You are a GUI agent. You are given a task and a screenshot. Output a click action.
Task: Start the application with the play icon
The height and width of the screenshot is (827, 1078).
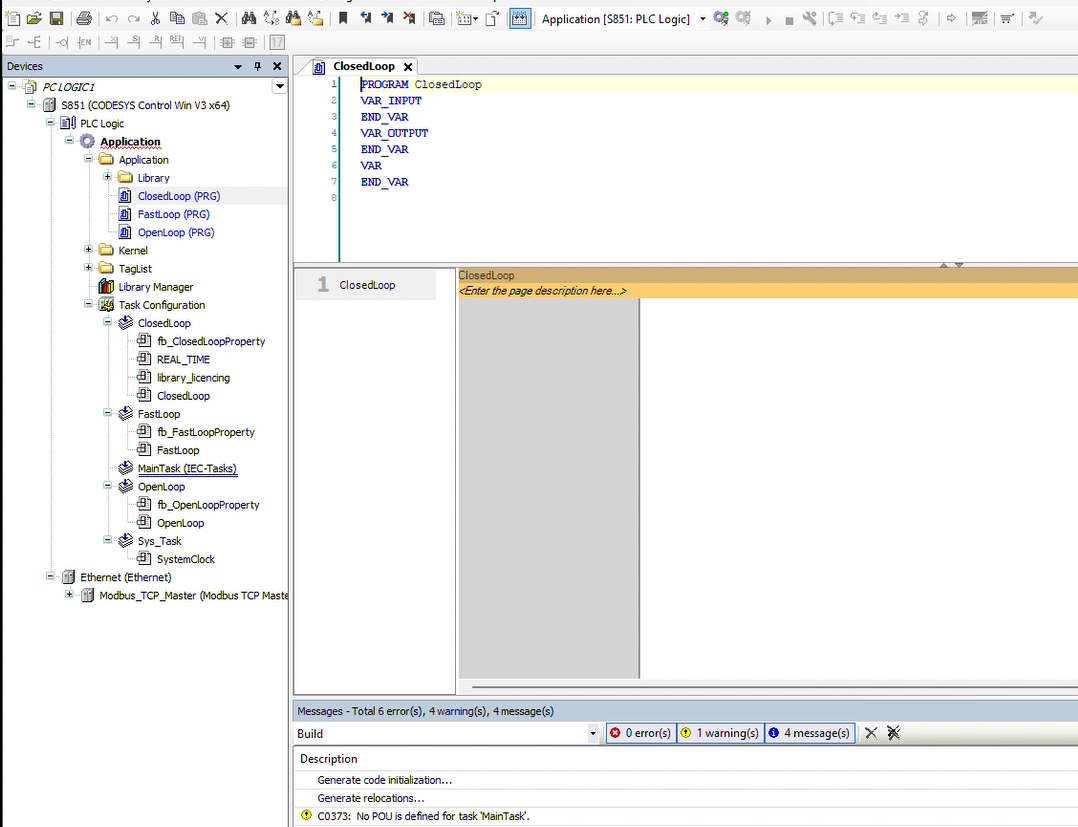[x=769, y=20]
